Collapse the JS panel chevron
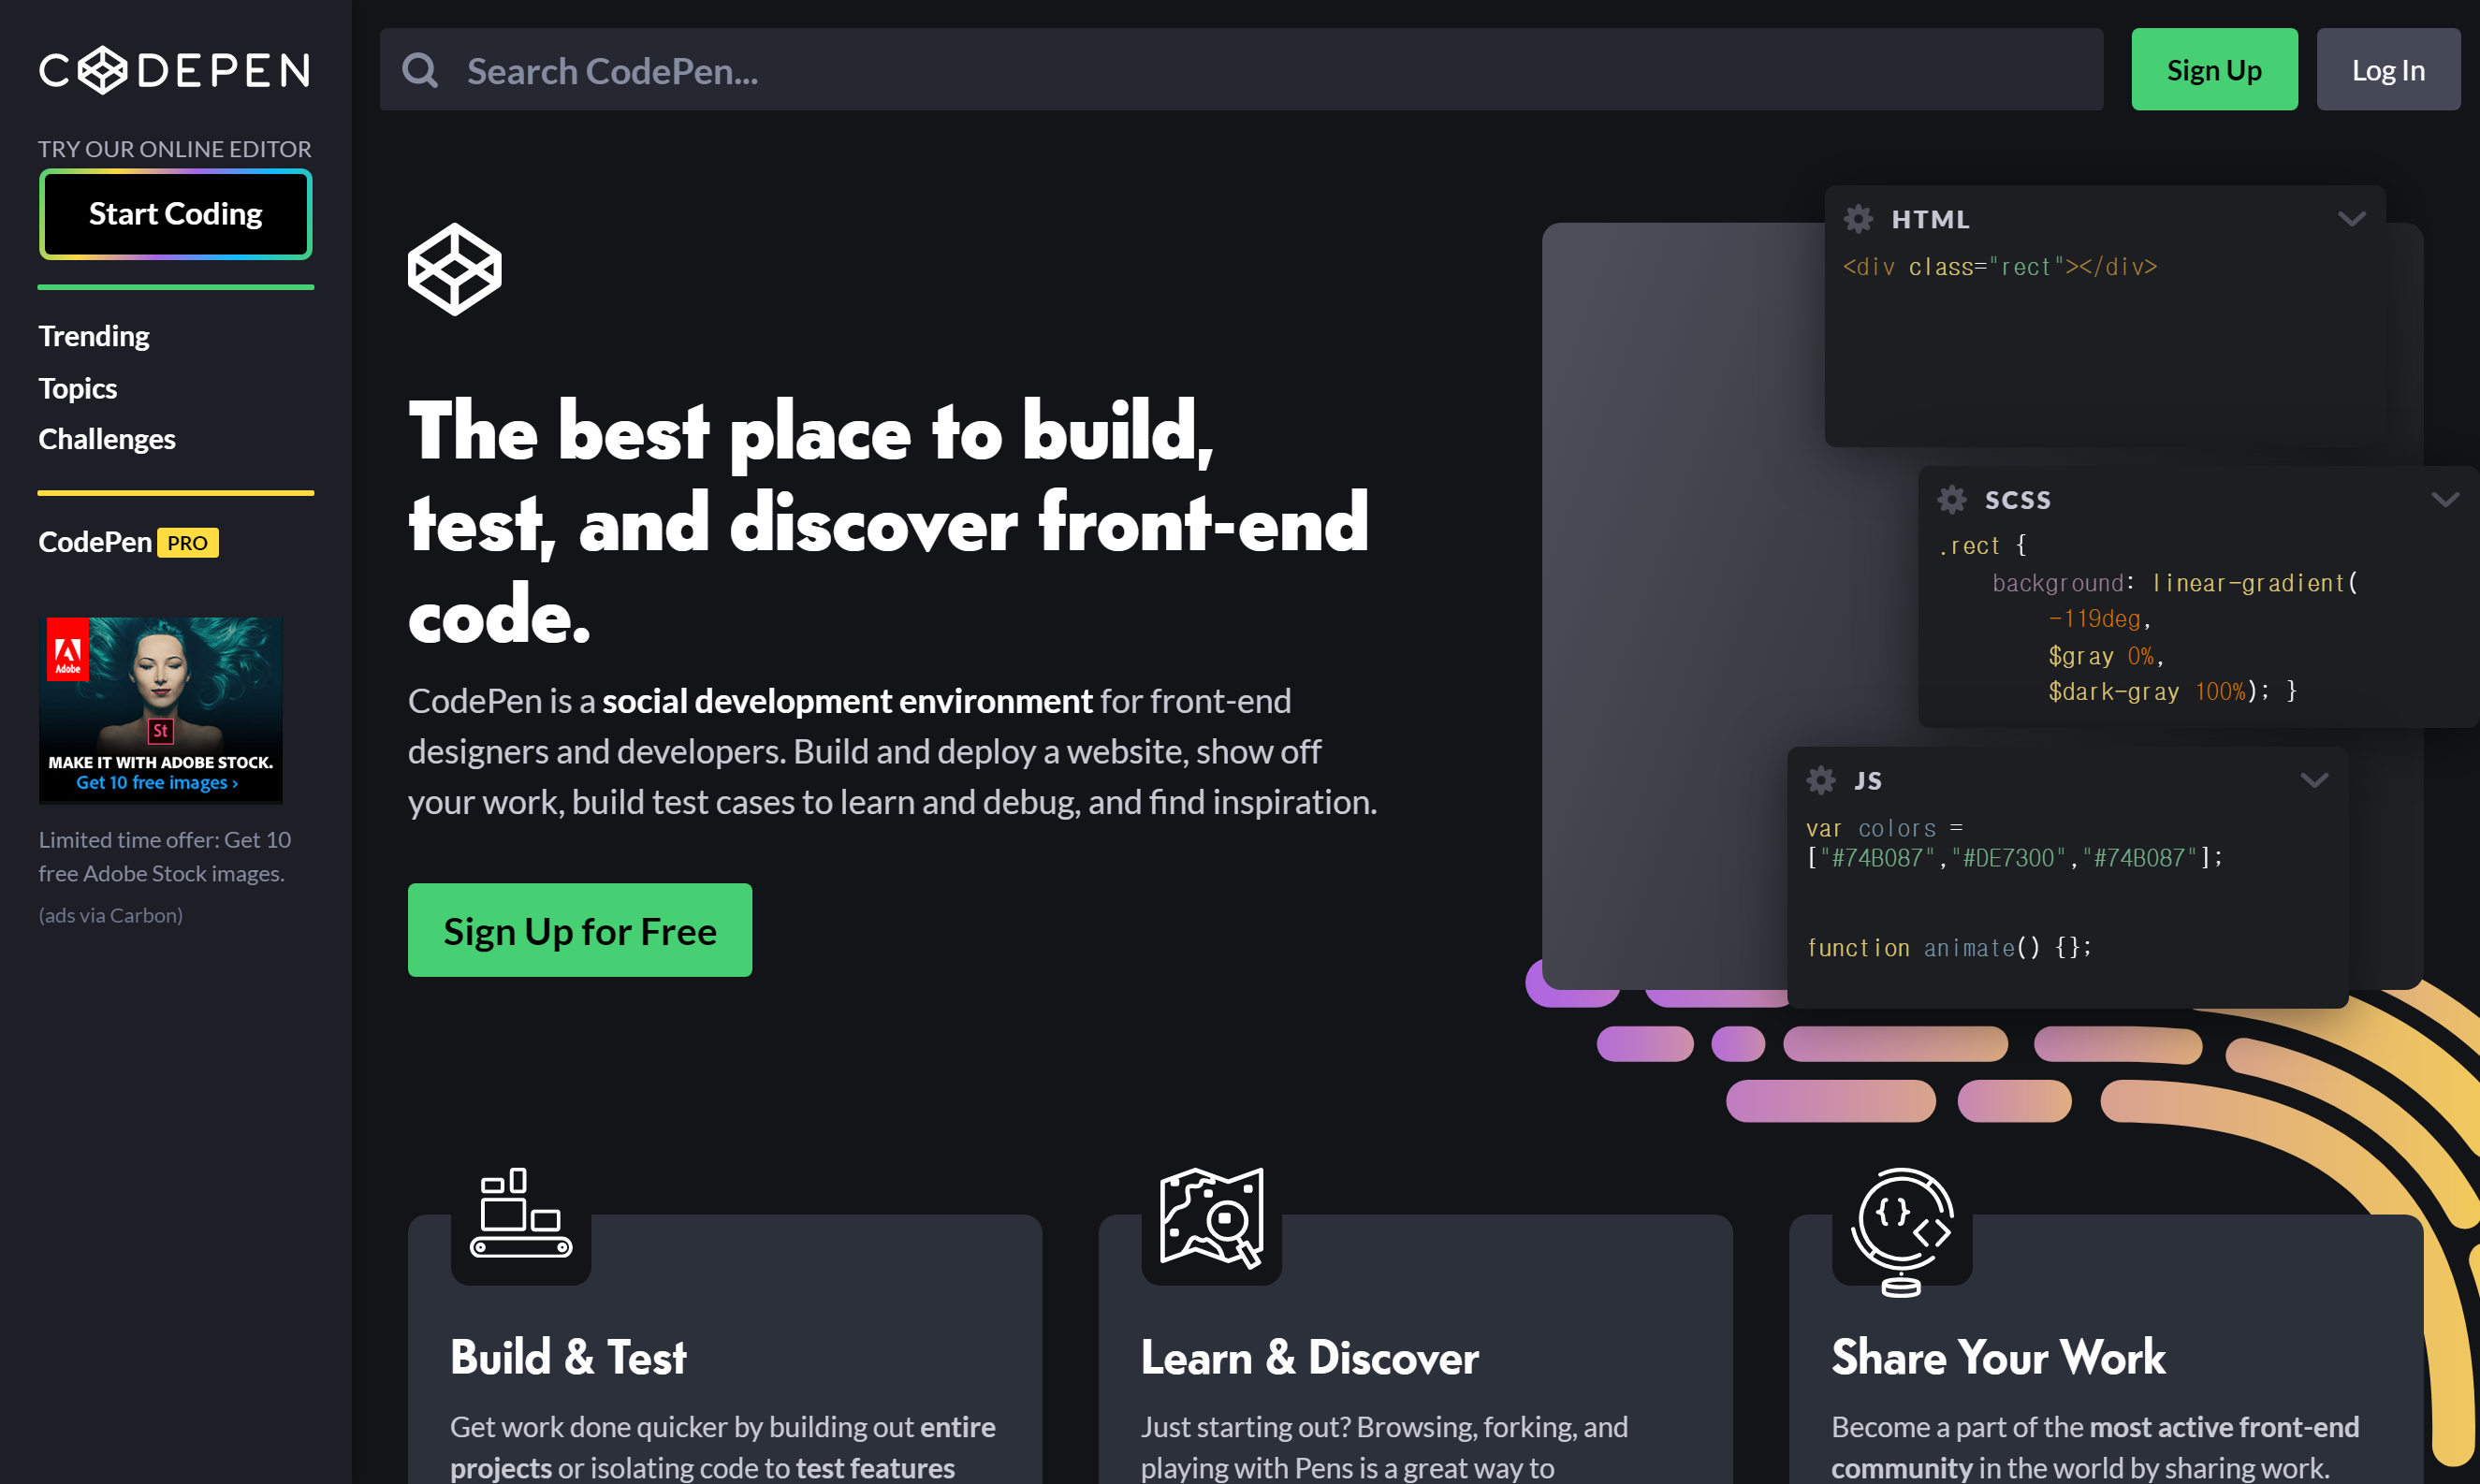Viewport: 2480px width, 1484px height. 2315,779
